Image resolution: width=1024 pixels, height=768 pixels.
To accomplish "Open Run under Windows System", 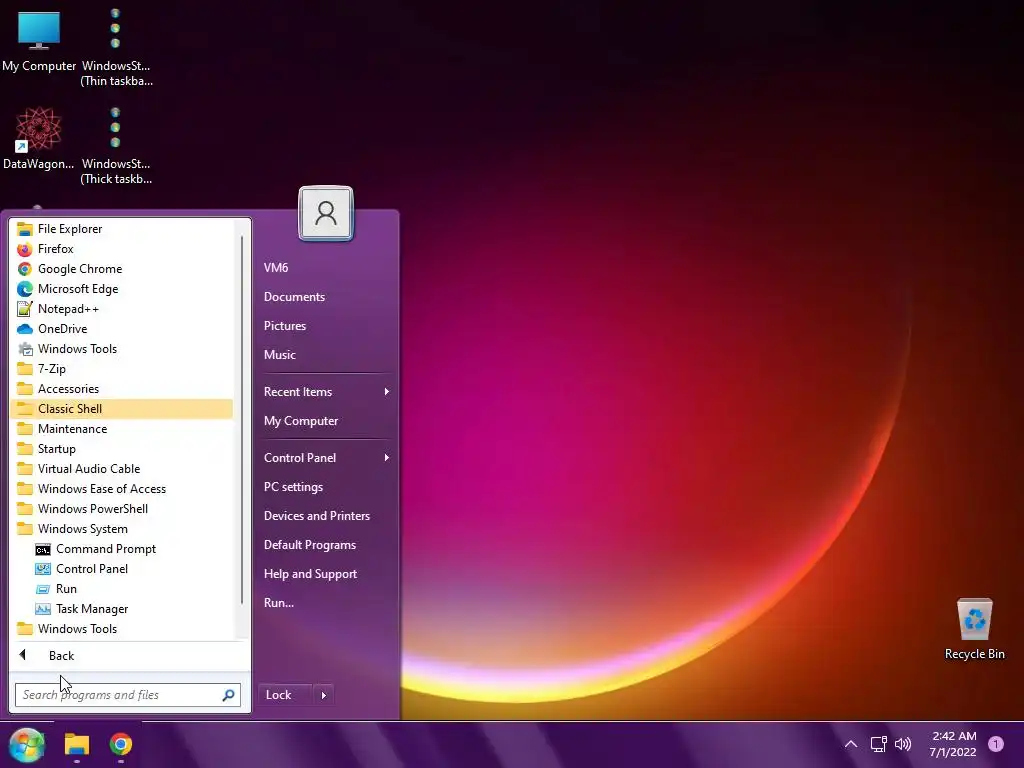I will click(122, 589).
